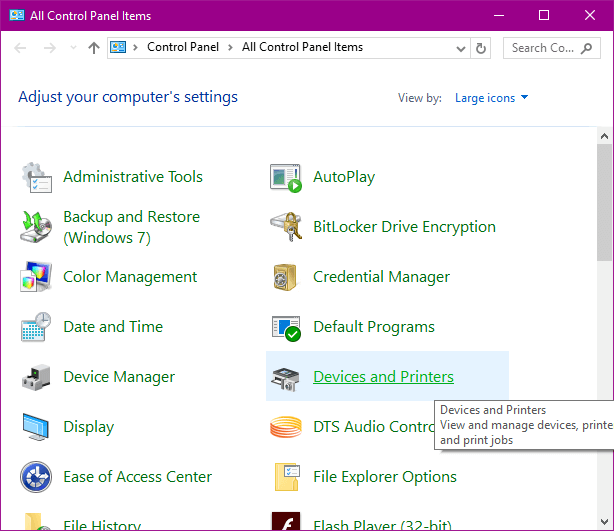Expand the address bar history dropdown

pos(461,49)
